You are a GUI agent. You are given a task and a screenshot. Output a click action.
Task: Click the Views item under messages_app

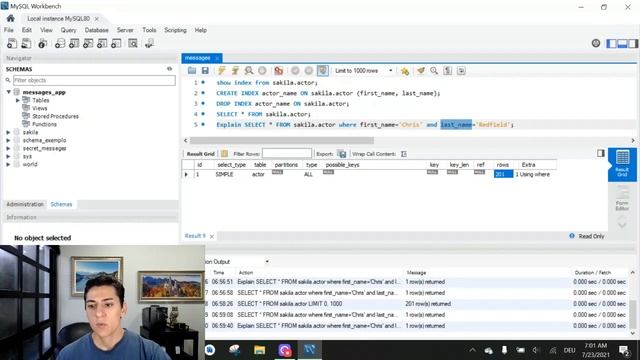tap(40, 108)
